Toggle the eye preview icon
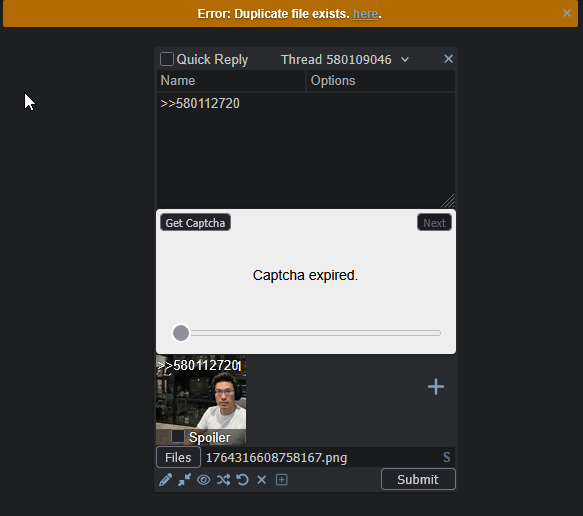Screen dimensions: 583x516 203,480
